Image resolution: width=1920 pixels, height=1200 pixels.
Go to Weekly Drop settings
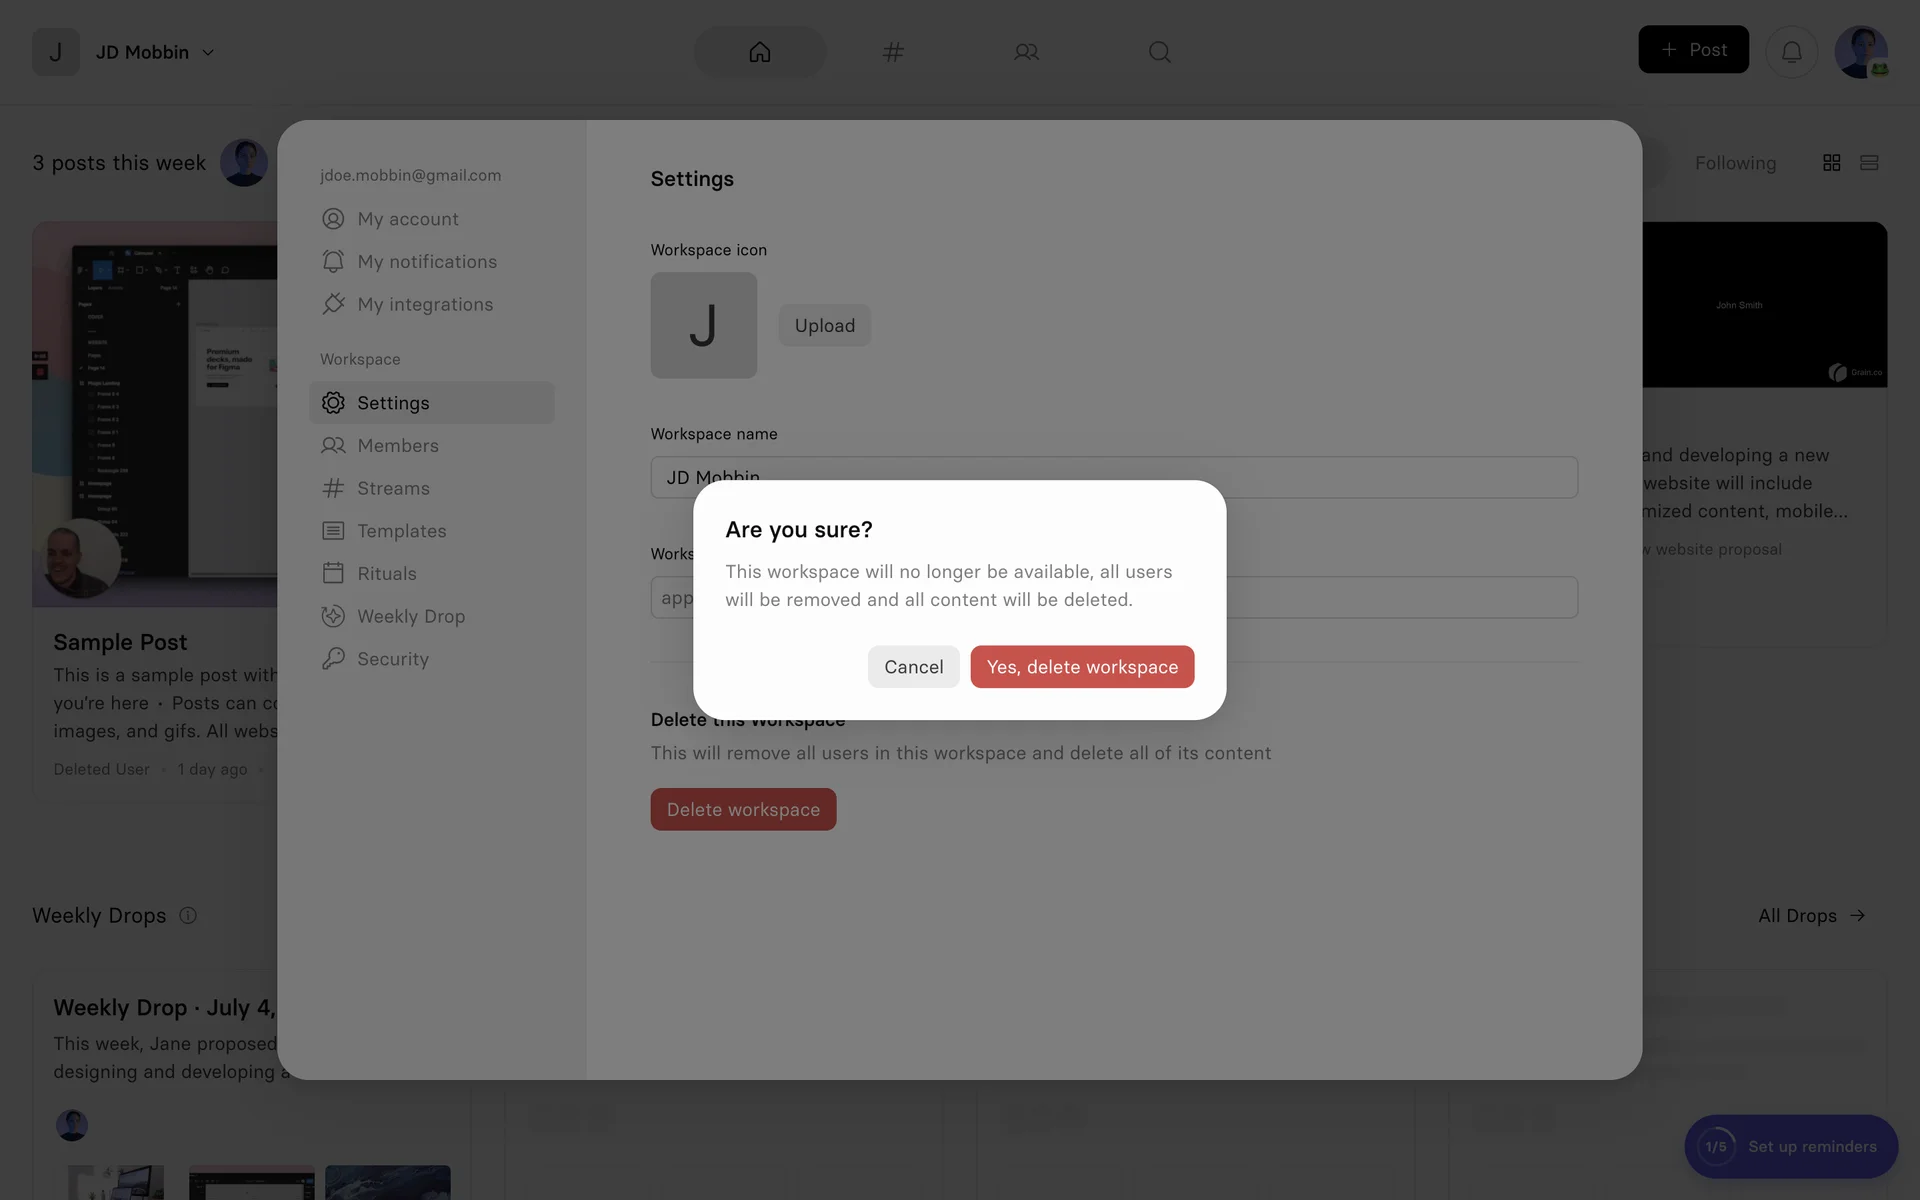[x=410, y=617]
